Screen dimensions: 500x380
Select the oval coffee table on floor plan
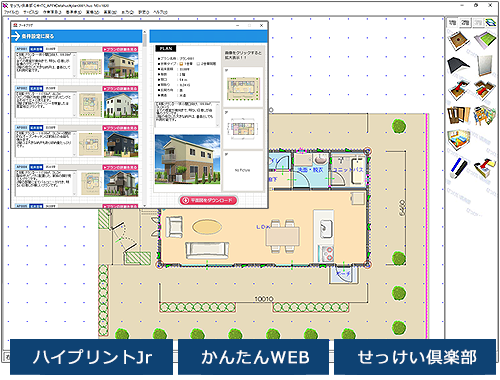[x=207, y=227]
